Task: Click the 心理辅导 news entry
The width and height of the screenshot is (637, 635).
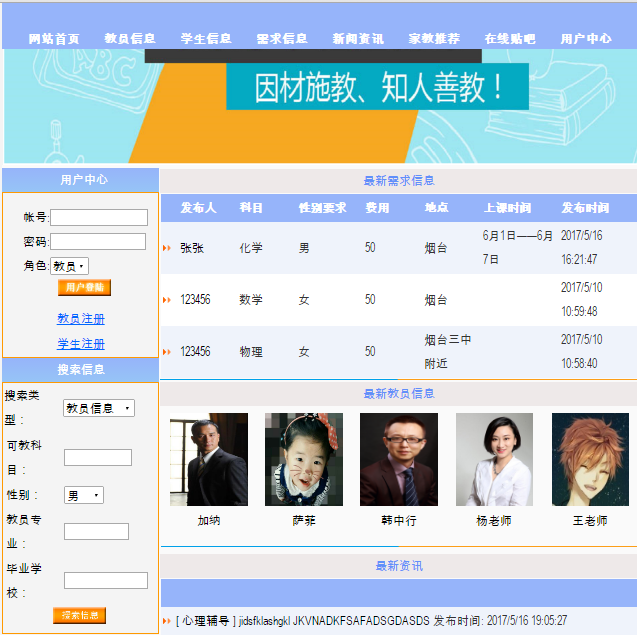Action: 371,621
